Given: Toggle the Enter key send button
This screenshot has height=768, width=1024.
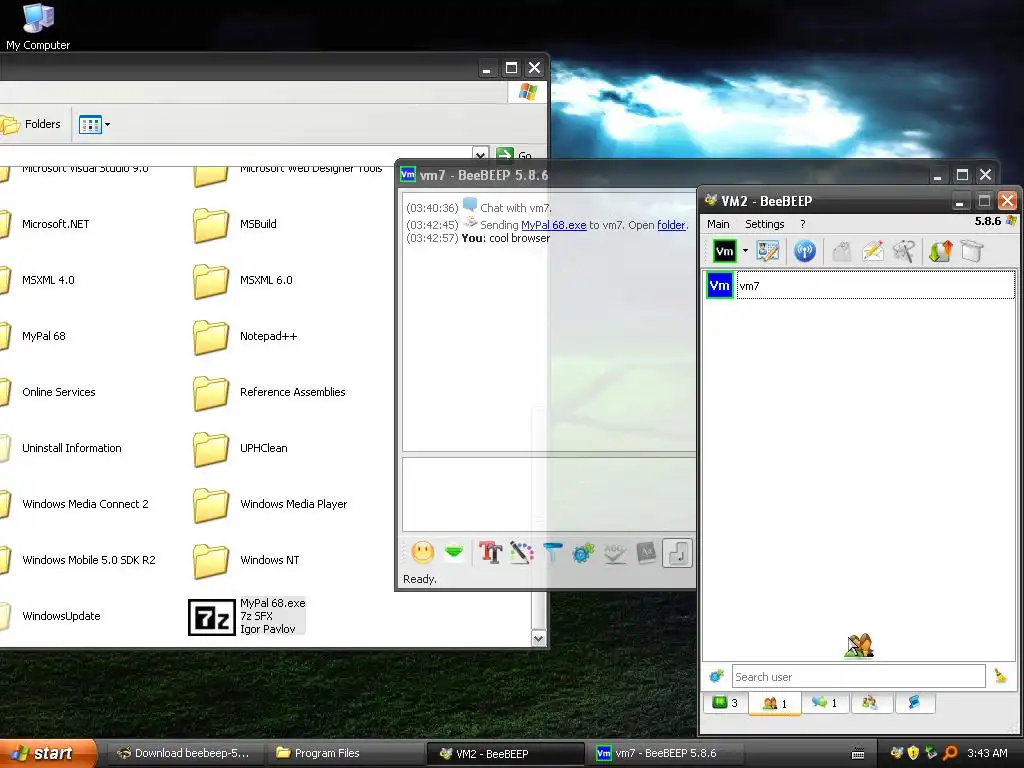Looking at the screenshot, I should click(x=677, y=553).
